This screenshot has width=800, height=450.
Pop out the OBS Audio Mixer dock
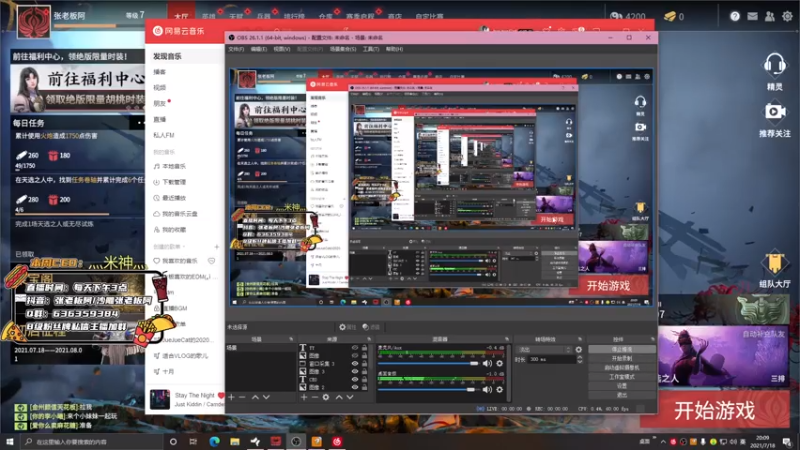tap(506, 339)
